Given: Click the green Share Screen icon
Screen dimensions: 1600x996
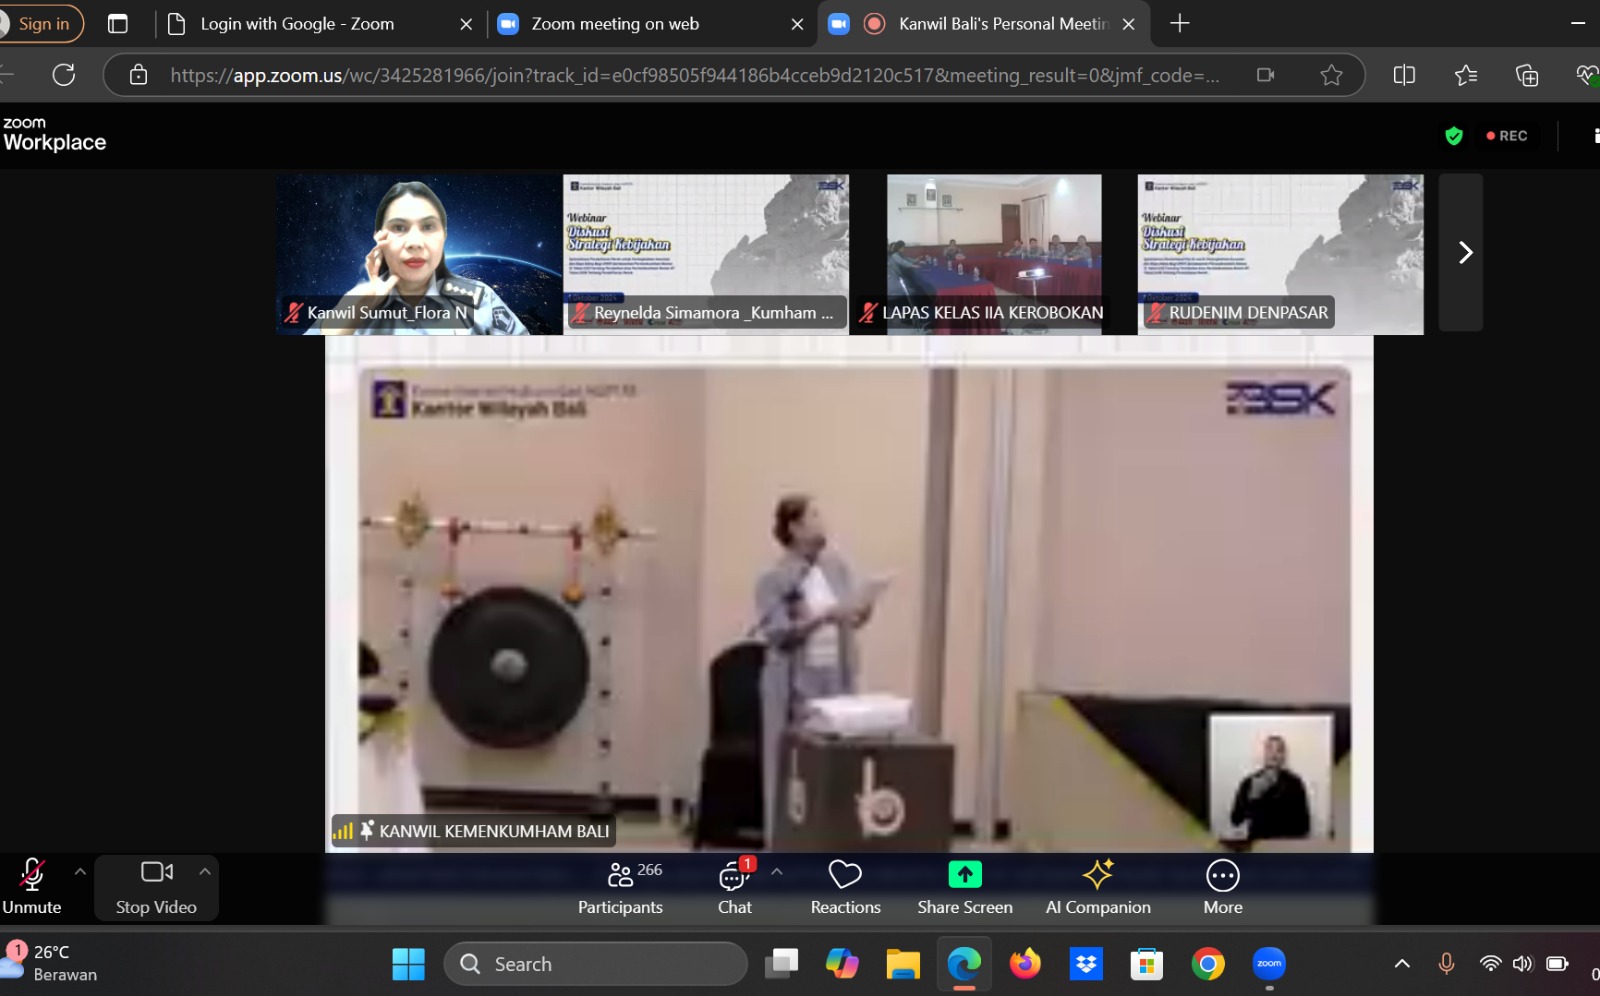Looking at the screenshot, I should pyautogui.click(x=965, y=875).
